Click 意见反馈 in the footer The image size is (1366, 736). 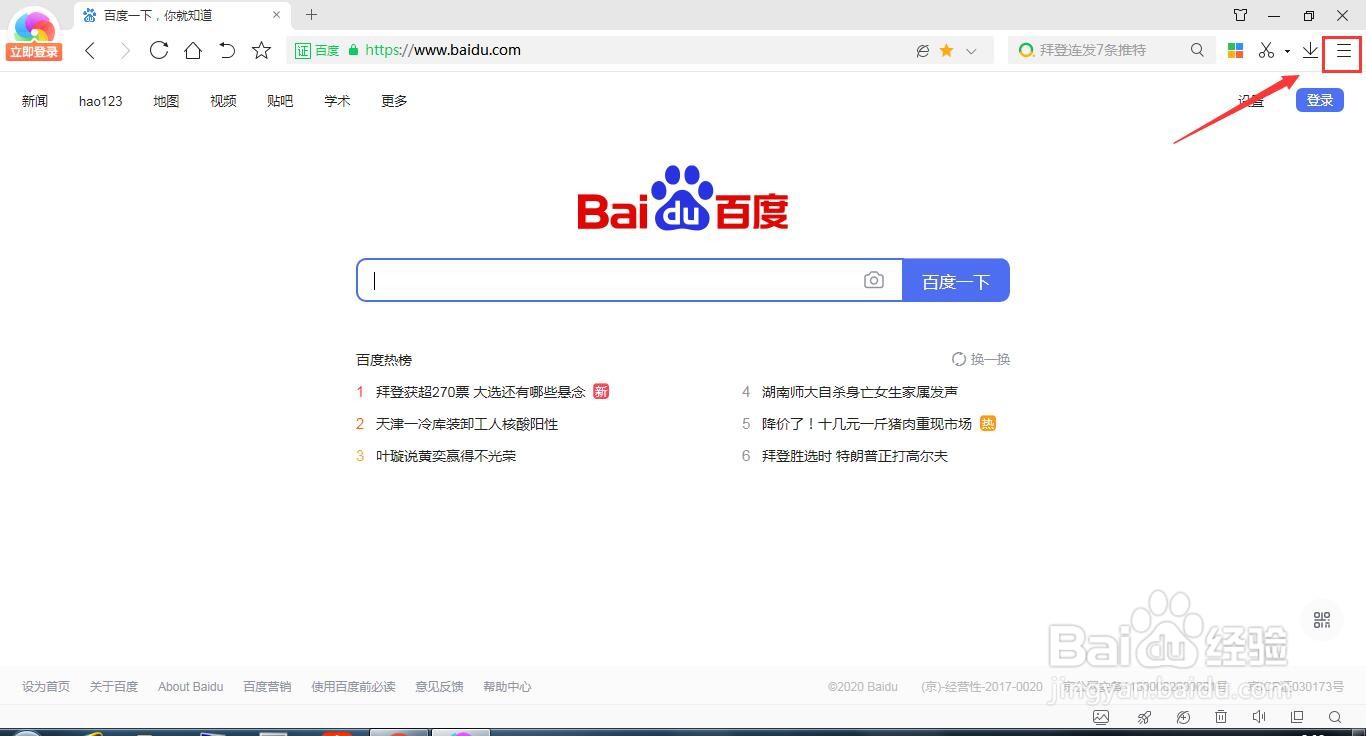[440, 687]
